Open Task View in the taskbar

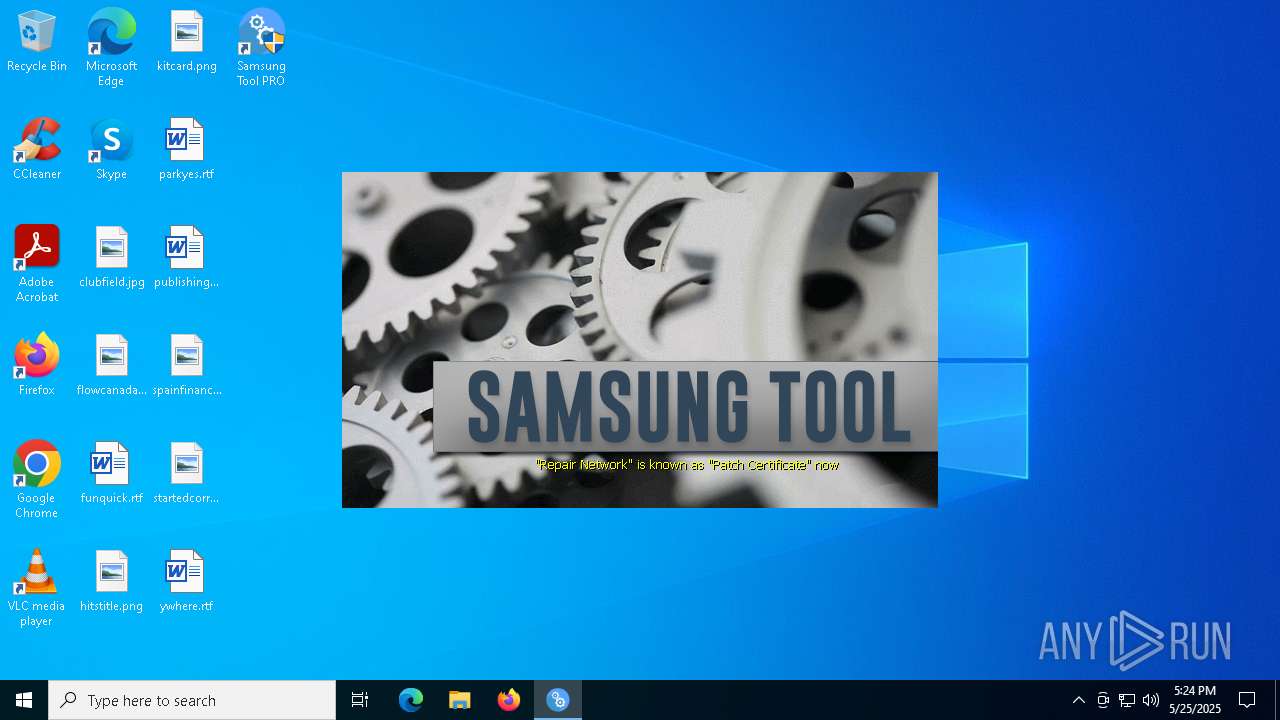pos(360,700)
